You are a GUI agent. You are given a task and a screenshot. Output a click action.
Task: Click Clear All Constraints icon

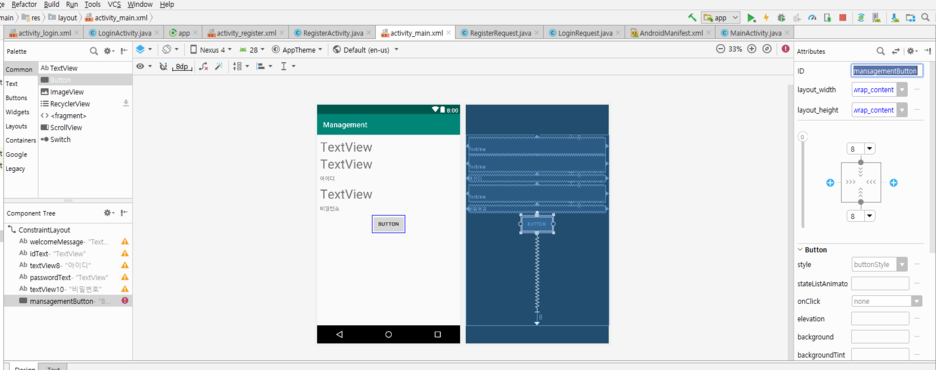(204, 66)
